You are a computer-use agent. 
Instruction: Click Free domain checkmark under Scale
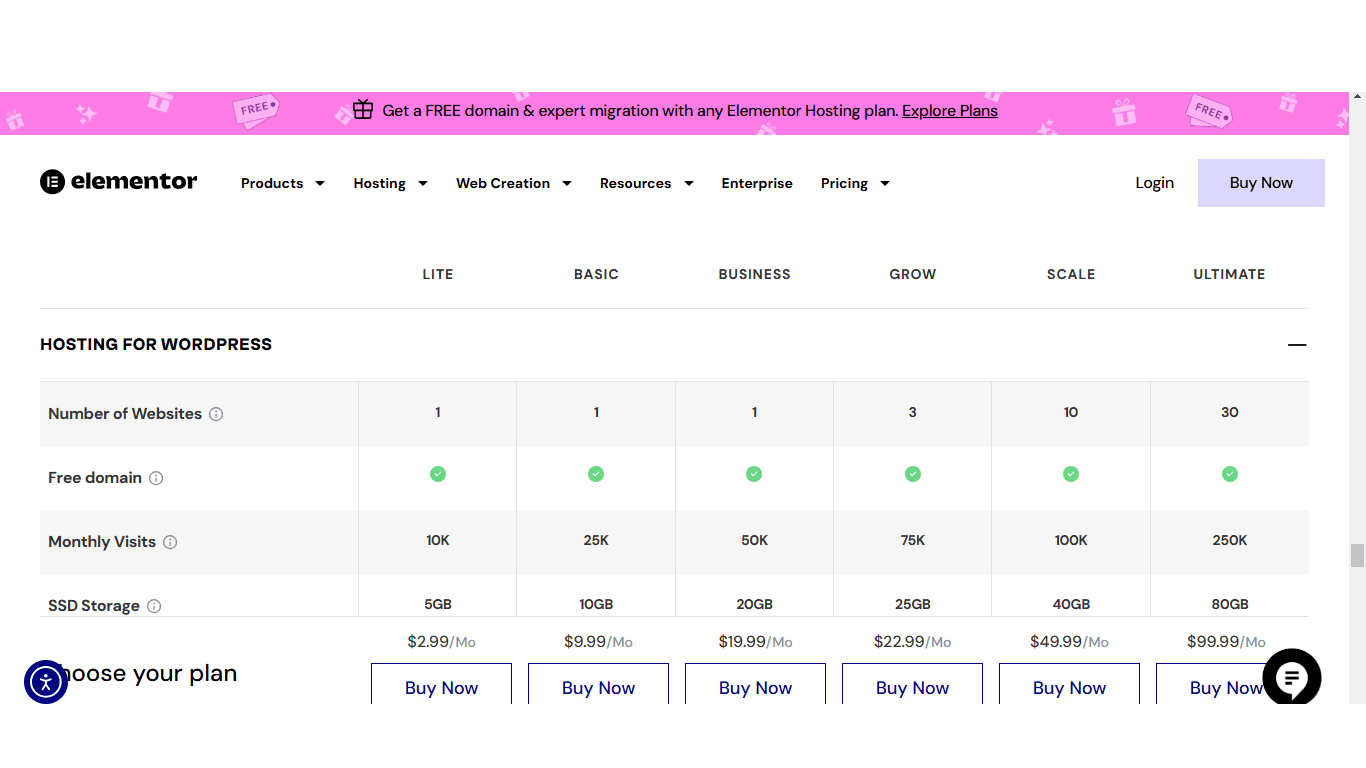pyautogui.click(x=1071, y=474)
